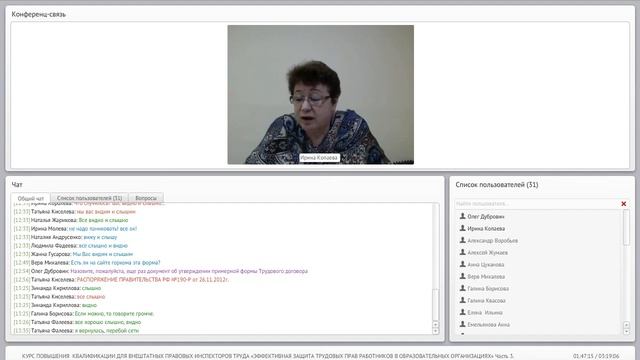Switch to the Общий чат tab

[31, 198]
